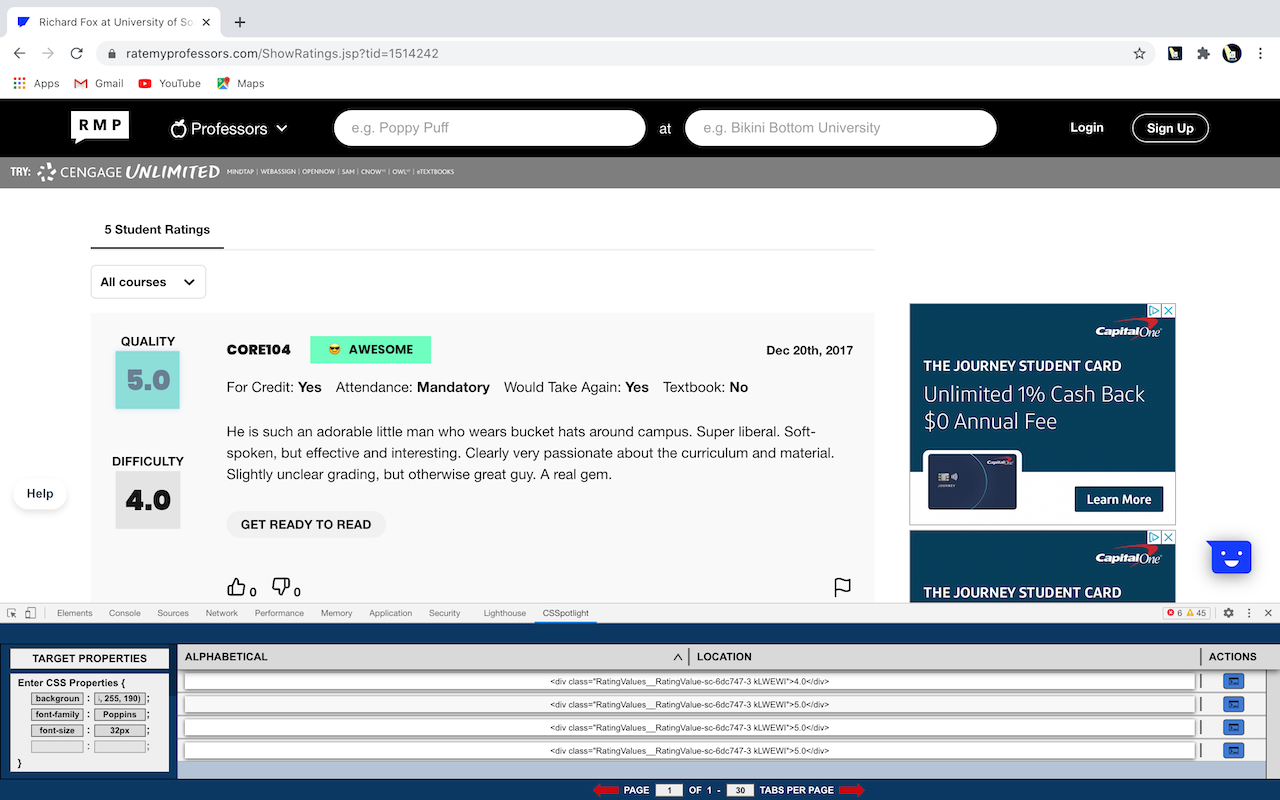Close the Richard Fox browser tab
The width and height of the screenshot is (1280, 800).
(x=208, y=22)
